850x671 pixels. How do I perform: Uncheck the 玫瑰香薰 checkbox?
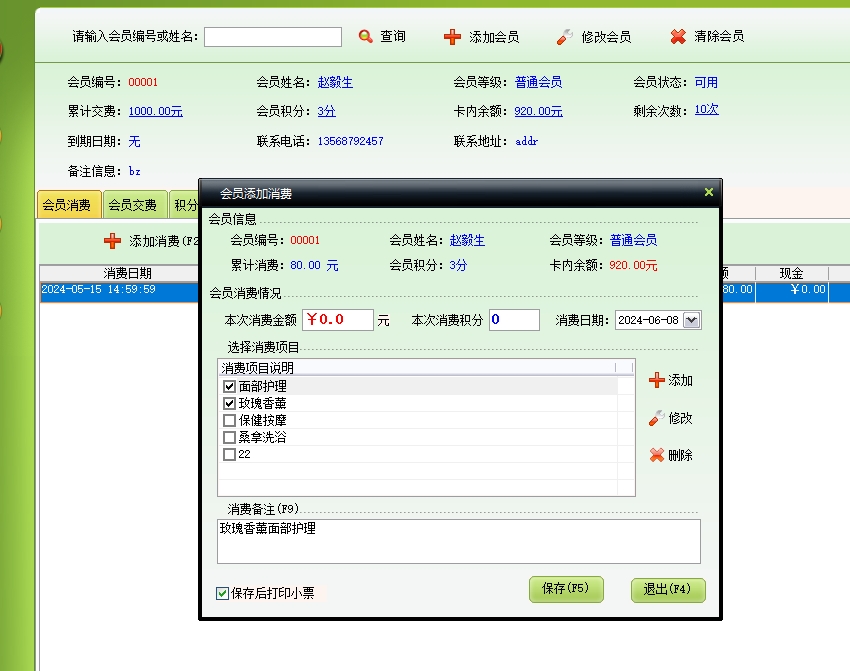point(229,403)
